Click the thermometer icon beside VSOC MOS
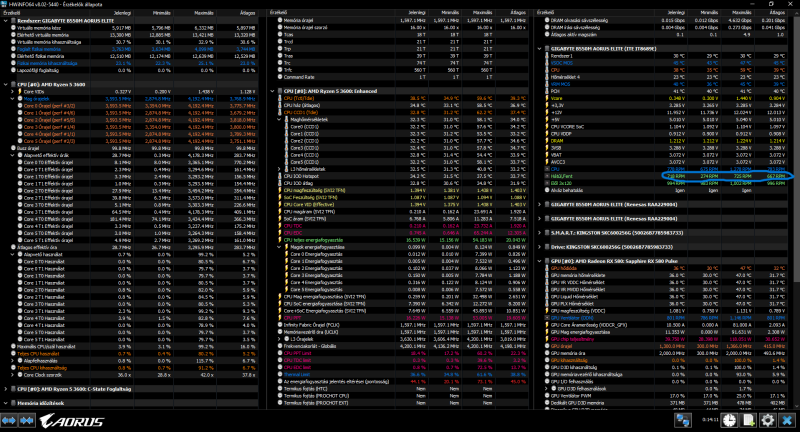Image resolution: width=800 pixels, height=432 pixels. click(547, 63)
